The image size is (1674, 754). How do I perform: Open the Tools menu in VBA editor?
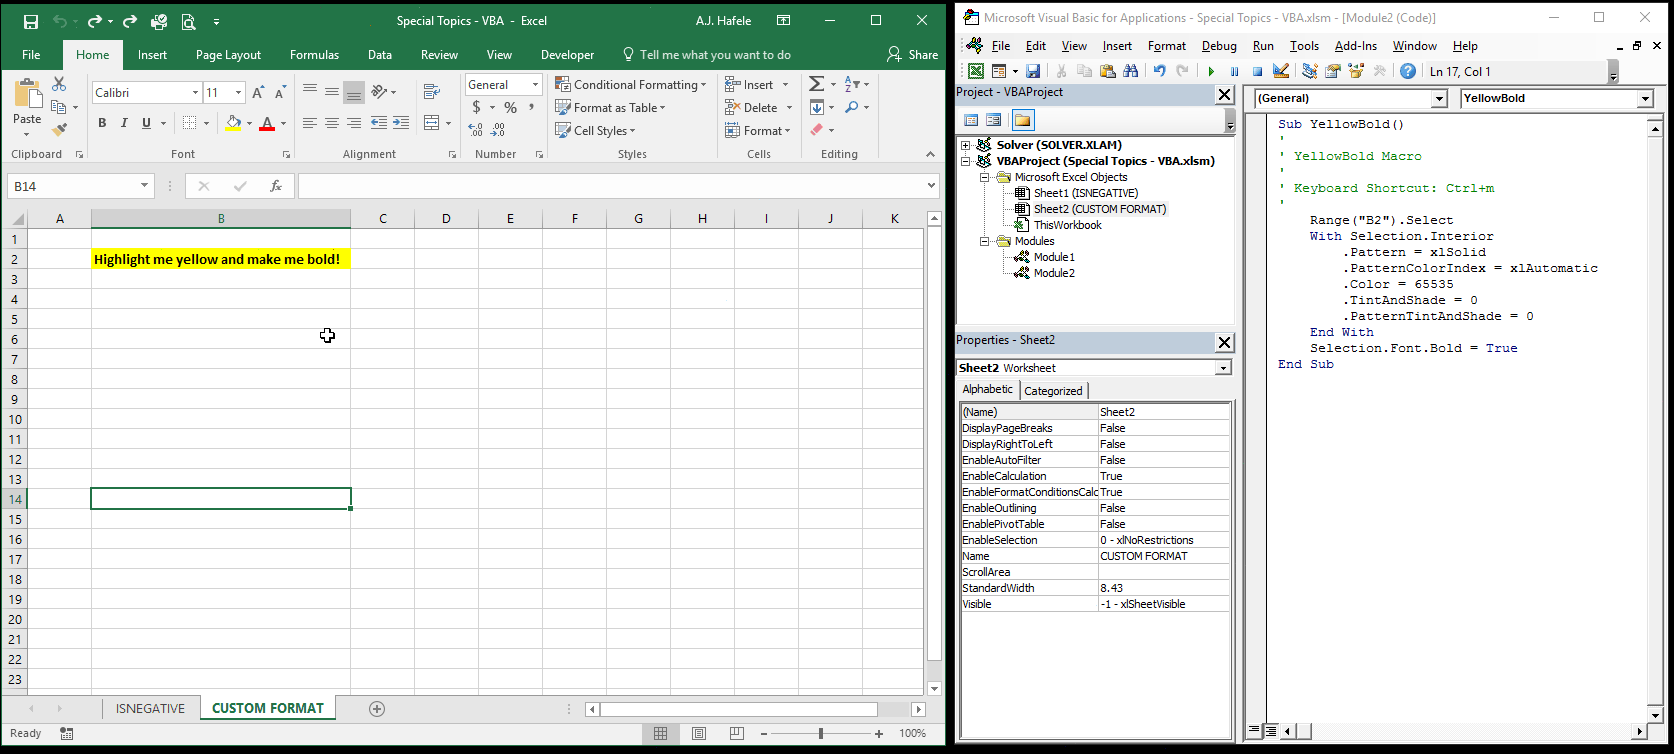tap(1304, 46)
